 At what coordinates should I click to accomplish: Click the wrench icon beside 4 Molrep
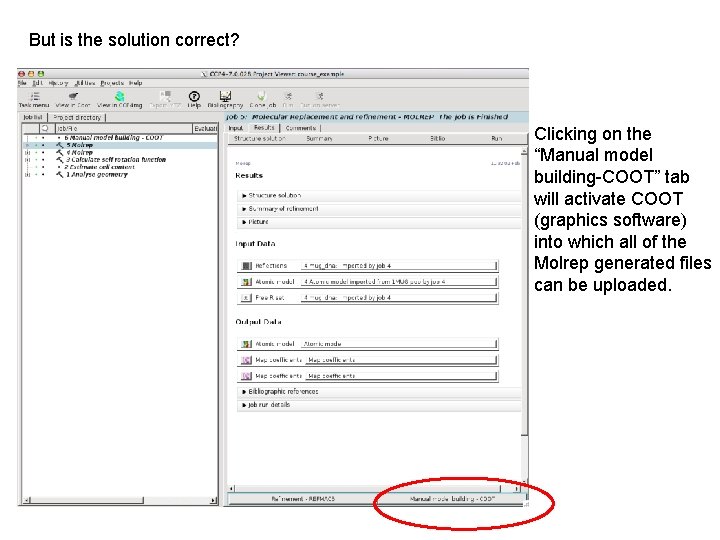[x=60, y=152]
